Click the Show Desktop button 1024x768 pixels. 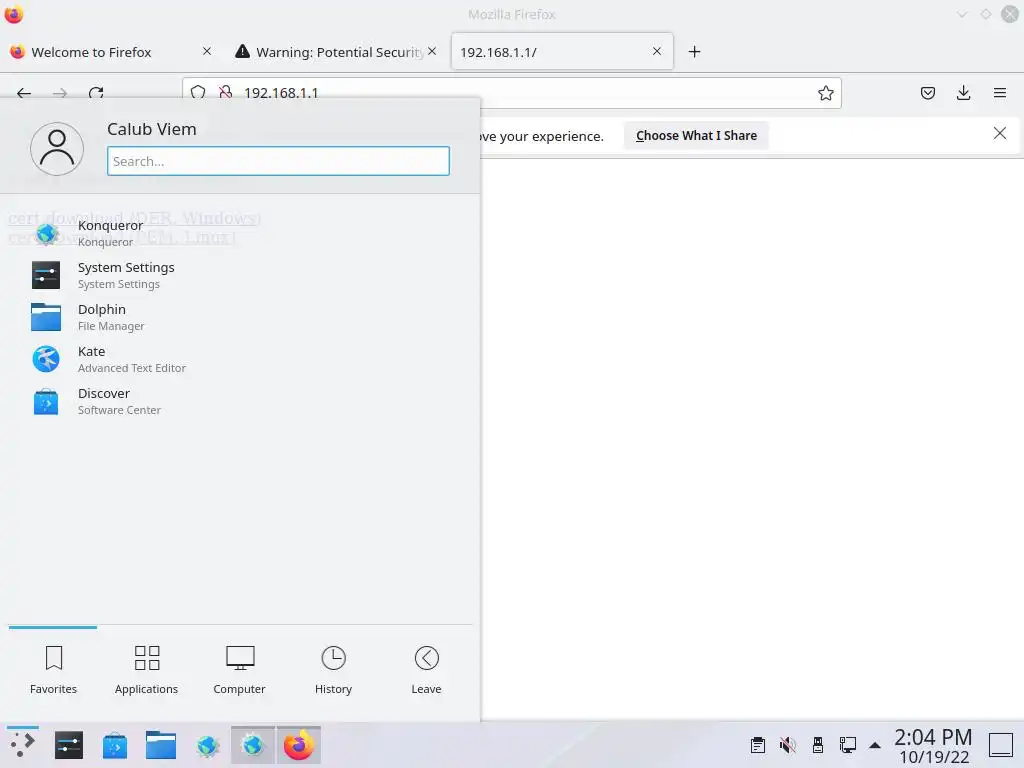[1000, 745]
